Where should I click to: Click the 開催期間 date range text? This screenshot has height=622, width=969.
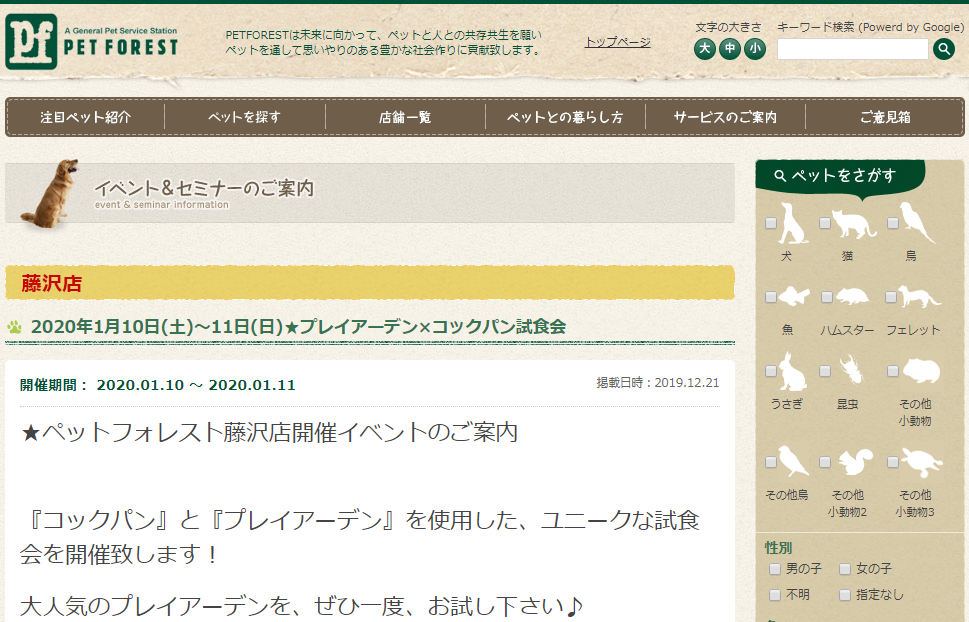(x=158, y=385)
